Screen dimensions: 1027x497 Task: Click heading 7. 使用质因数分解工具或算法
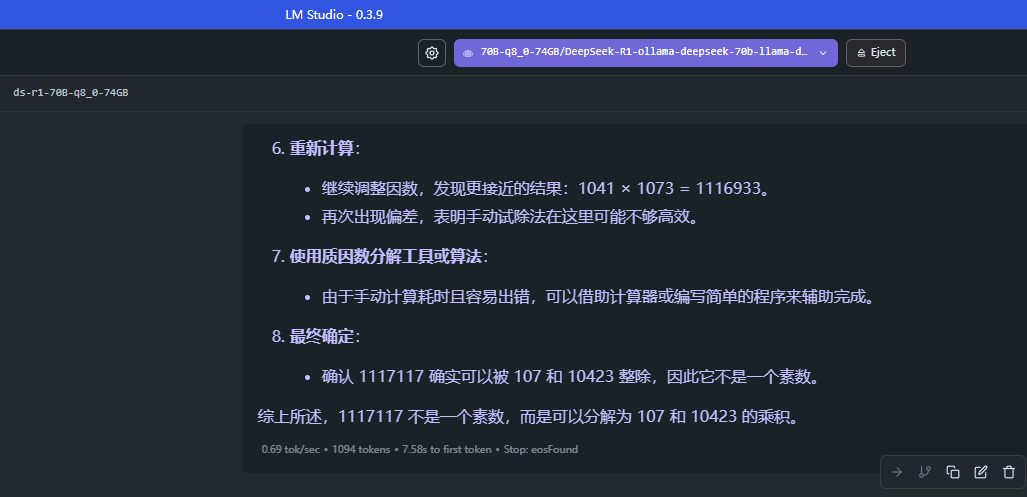380,257
